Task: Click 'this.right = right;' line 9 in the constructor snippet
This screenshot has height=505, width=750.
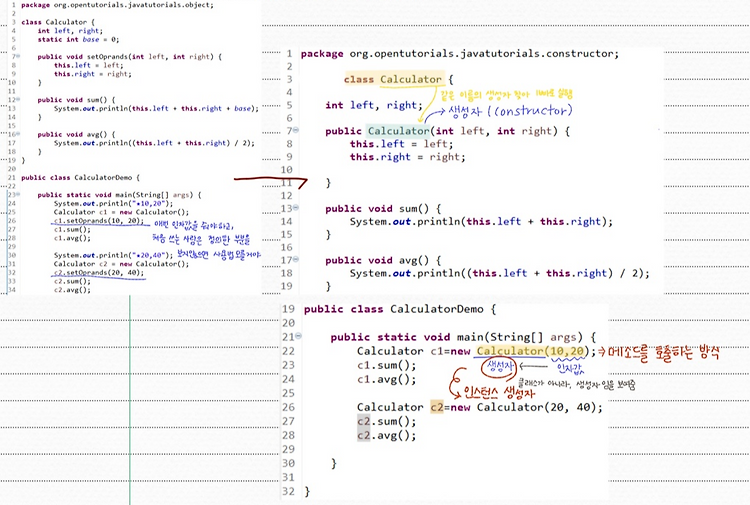Action: pyautogui.click(x=408, y=157)
